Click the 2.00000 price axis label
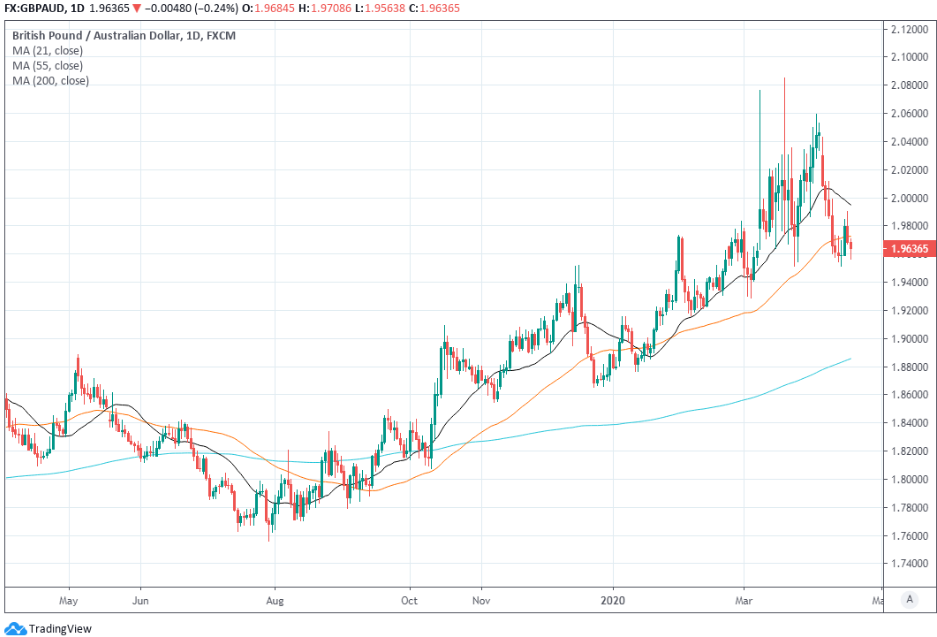The image size is (937, 637). (909, 199)
